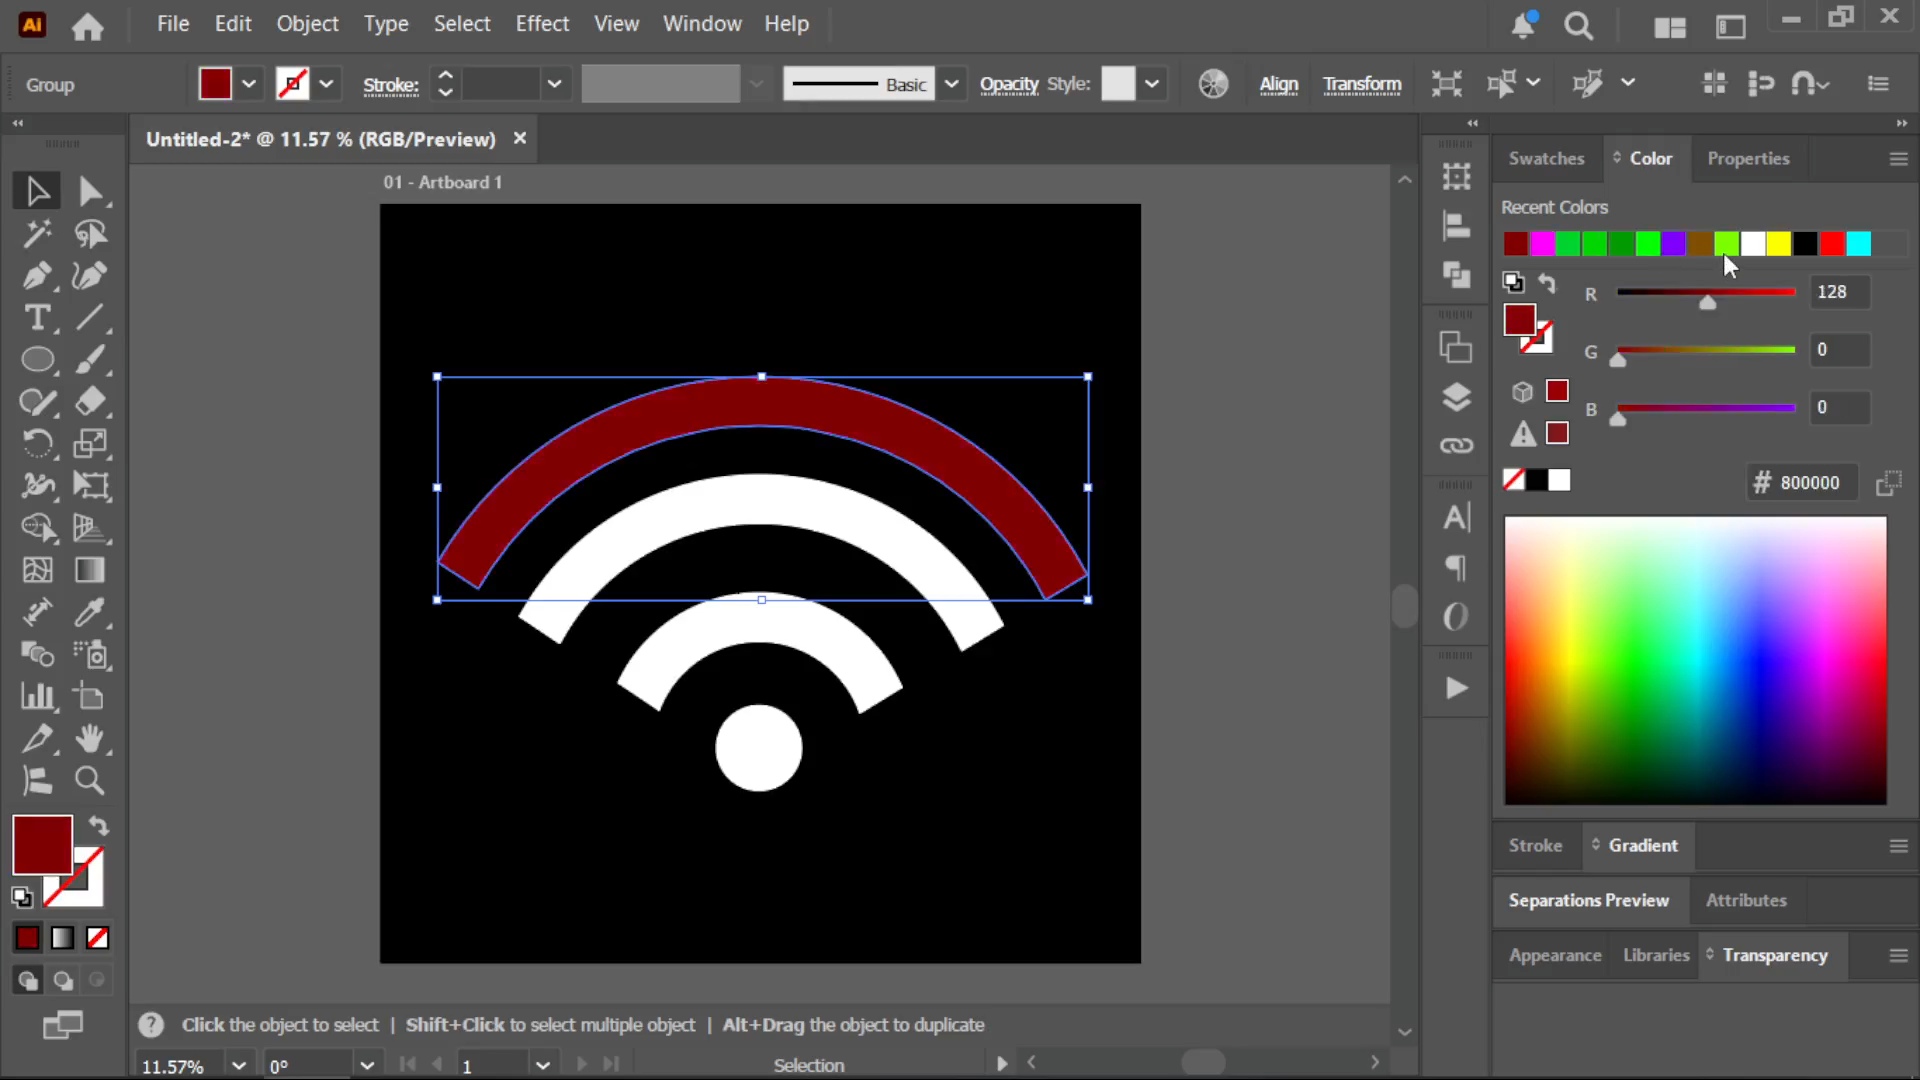Open the Stroke panel link in control bar
The image size is (1920, 1080).
click(390, 86)
